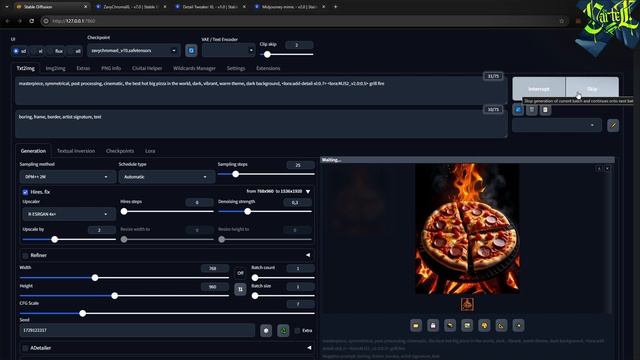
Task: Open the Checkpoint dropdown
Action: point(133,51)
